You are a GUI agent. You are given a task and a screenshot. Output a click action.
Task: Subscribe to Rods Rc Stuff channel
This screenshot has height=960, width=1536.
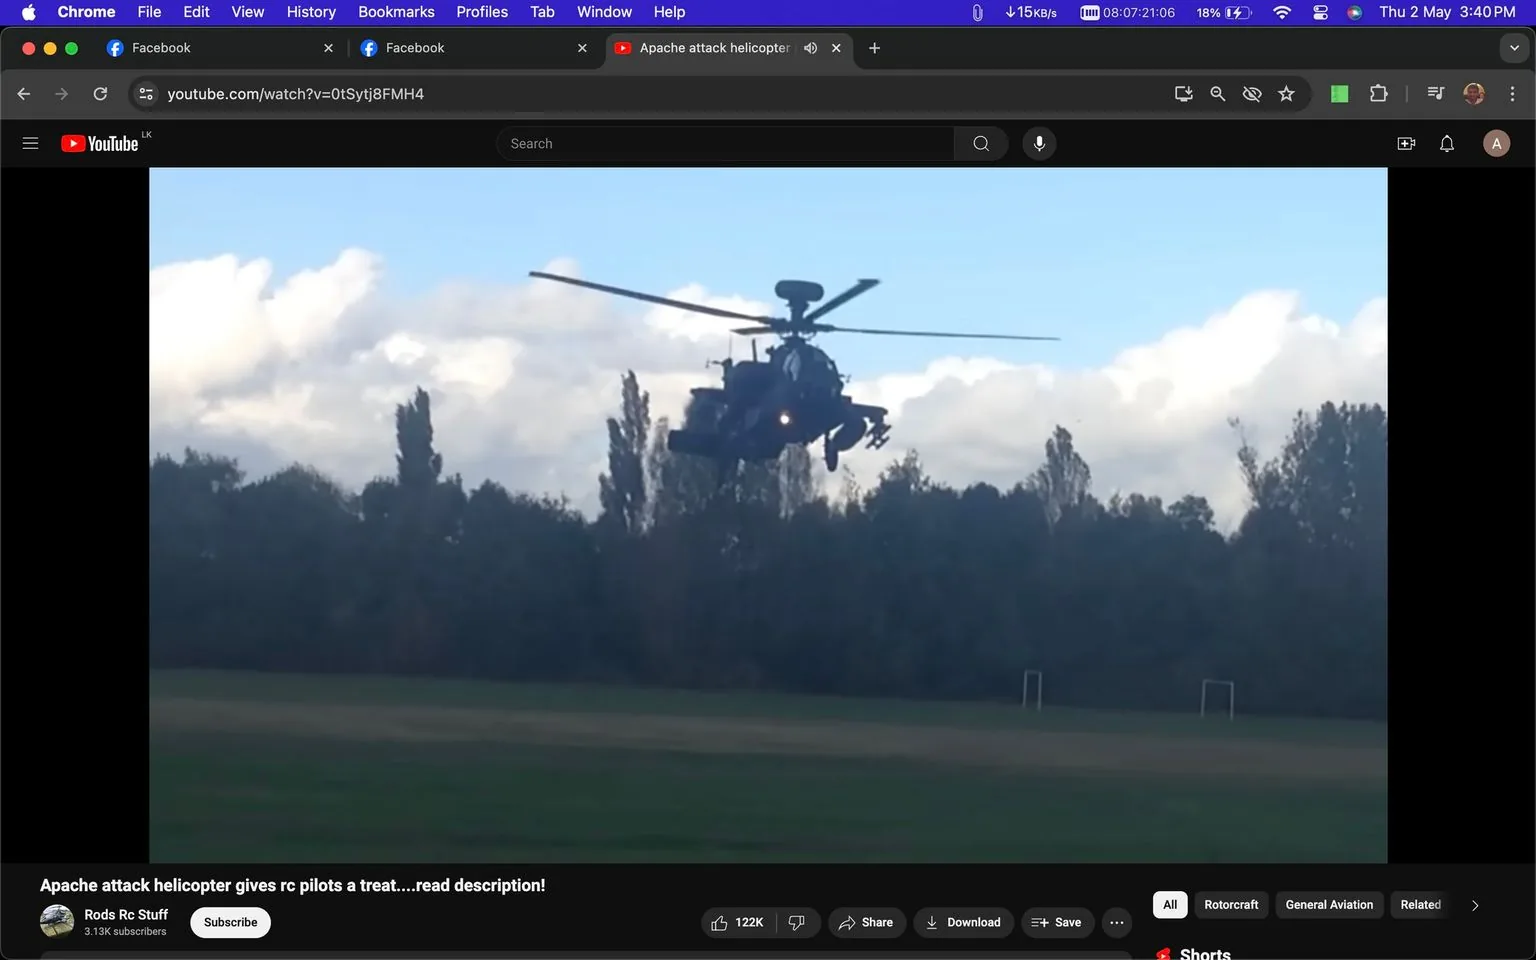(229, 922)
